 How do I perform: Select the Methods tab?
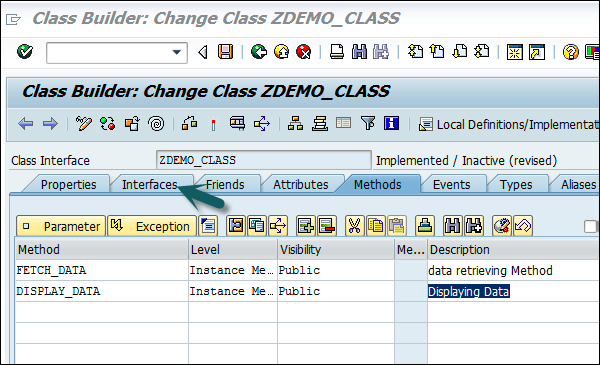click(377, 184)
